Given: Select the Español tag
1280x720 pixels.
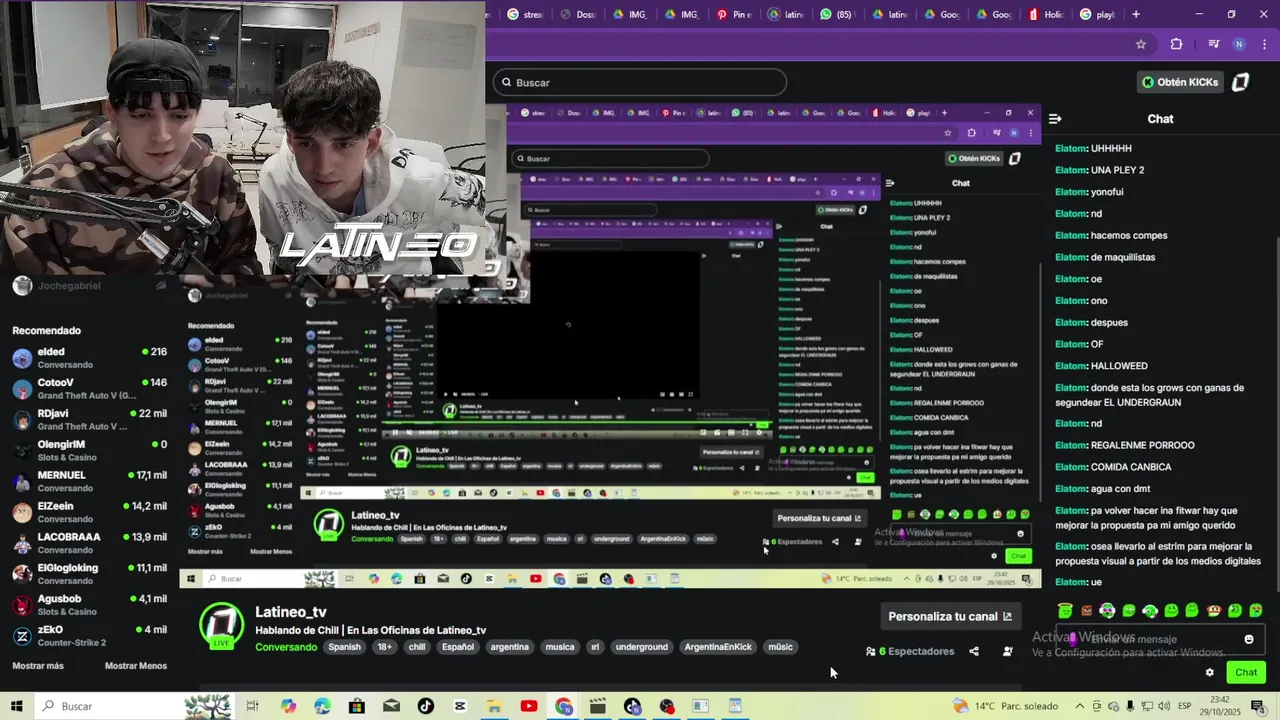Looking at the screenshot, I should (458, 647).
